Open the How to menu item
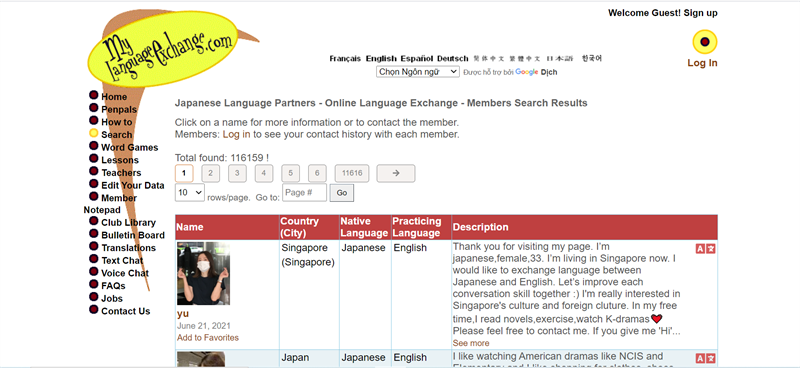 pos(116,122)
